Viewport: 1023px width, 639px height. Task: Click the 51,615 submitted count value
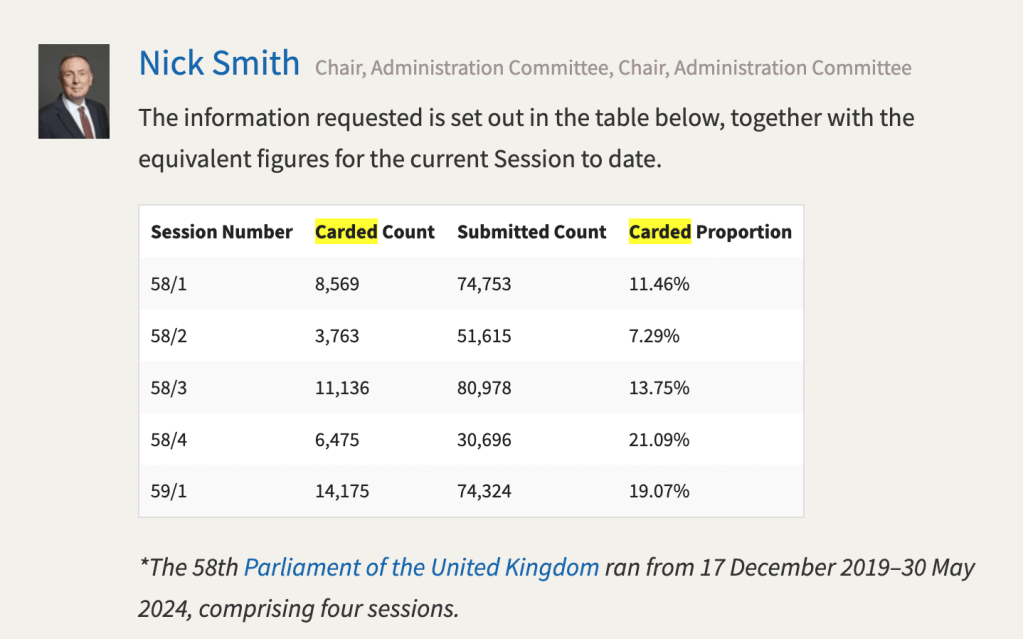[484, 336]
